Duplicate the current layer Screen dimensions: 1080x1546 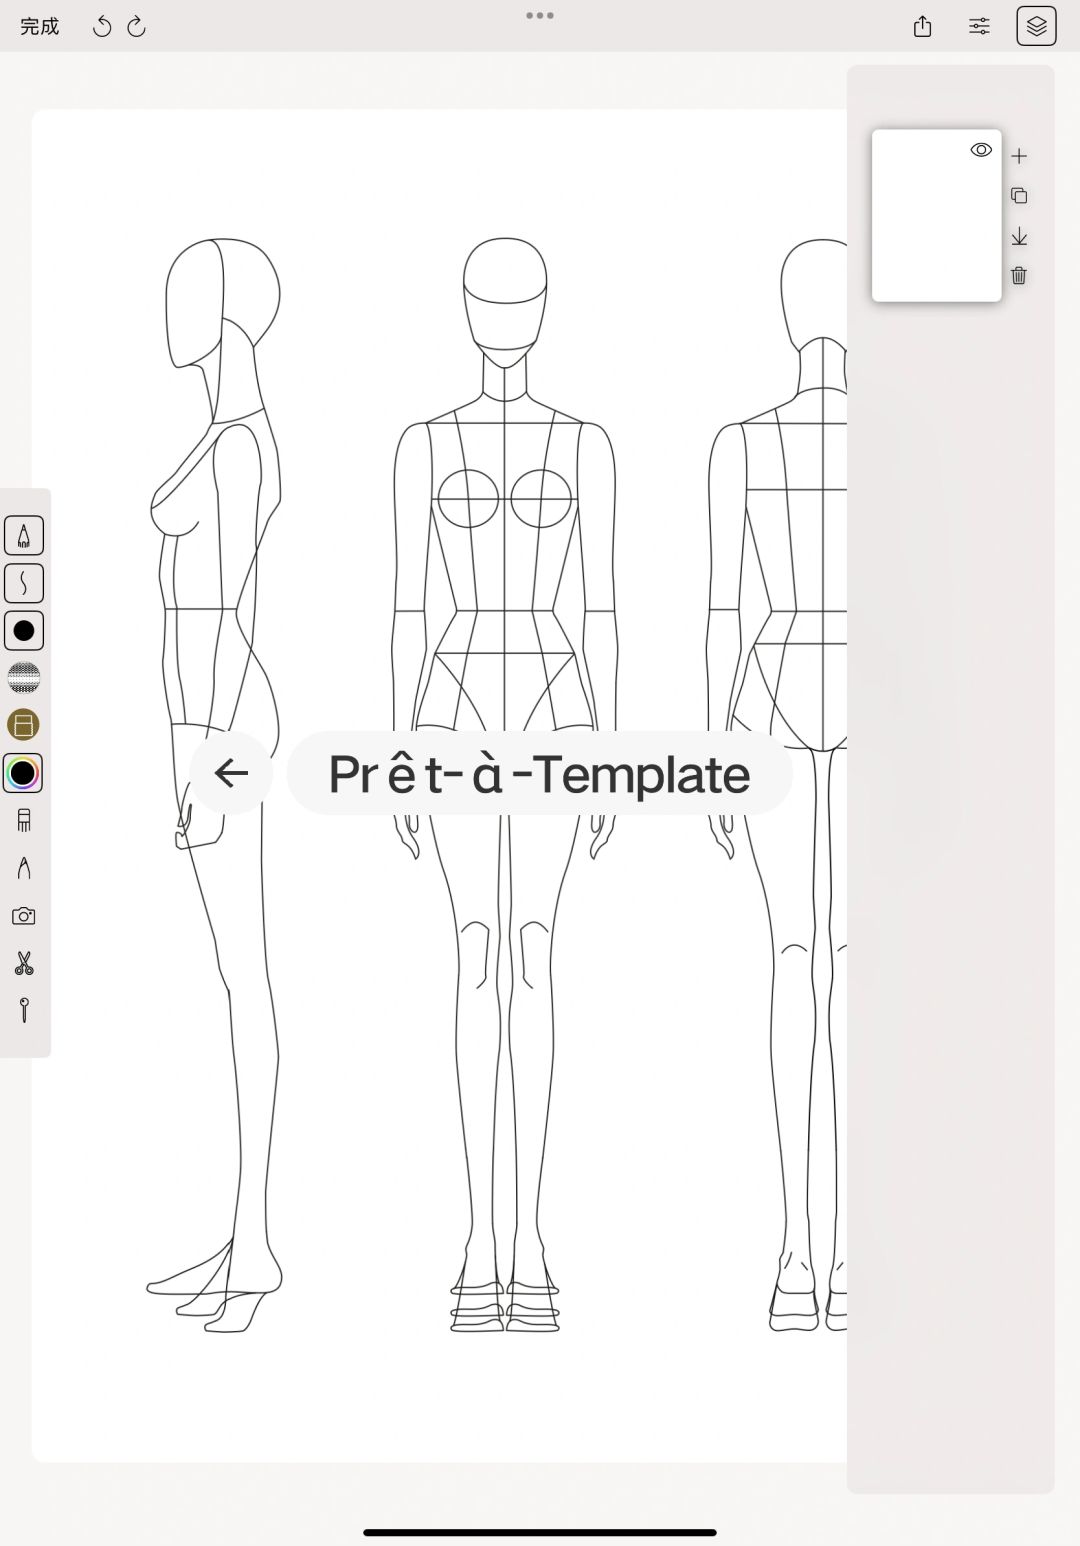pyautogui.click(x=1019, y=196)
